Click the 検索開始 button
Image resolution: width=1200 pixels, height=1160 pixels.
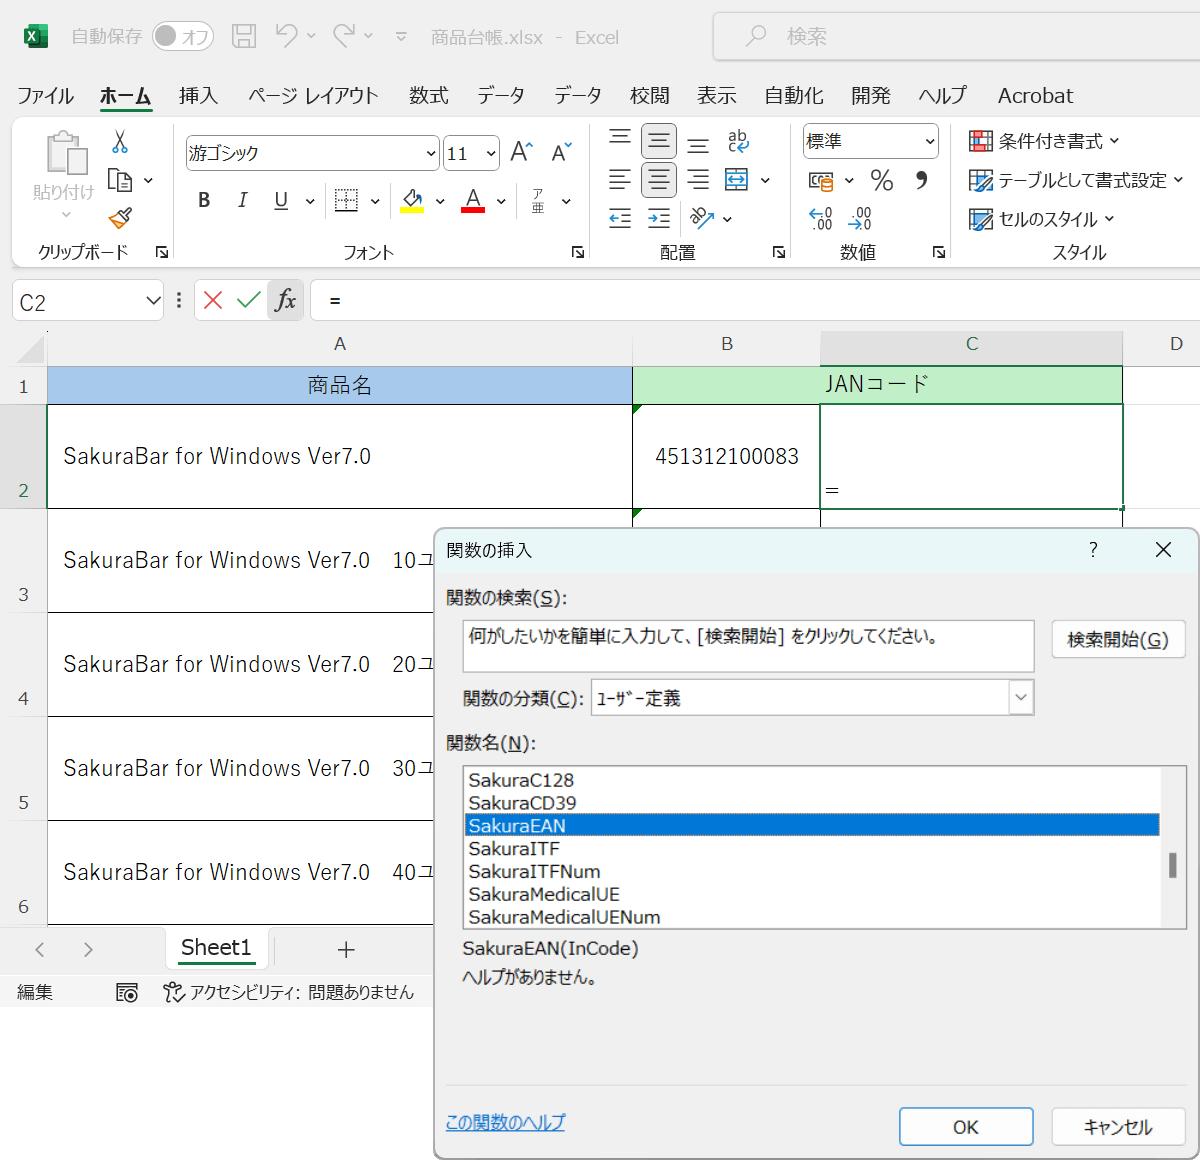pyautogui.click(x=1118, y=639)
